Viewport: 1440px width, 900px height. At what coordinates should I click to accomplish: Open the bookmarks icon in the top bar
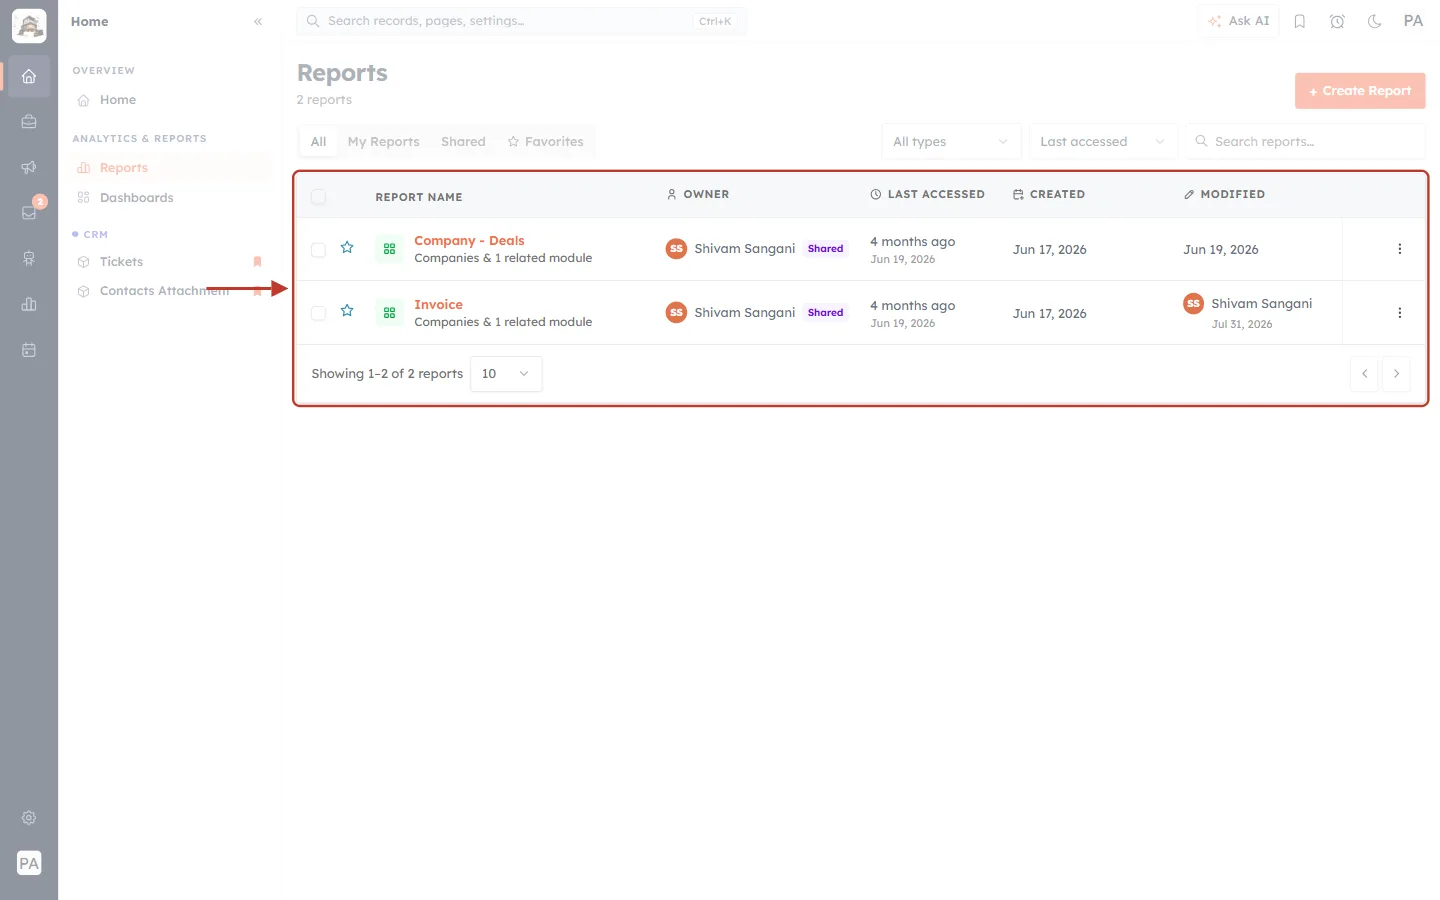1300,21
